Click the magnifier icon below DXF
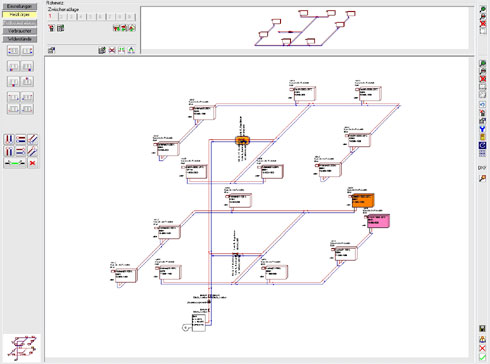This screenshot has height=364, width=490. click(482, 178)
